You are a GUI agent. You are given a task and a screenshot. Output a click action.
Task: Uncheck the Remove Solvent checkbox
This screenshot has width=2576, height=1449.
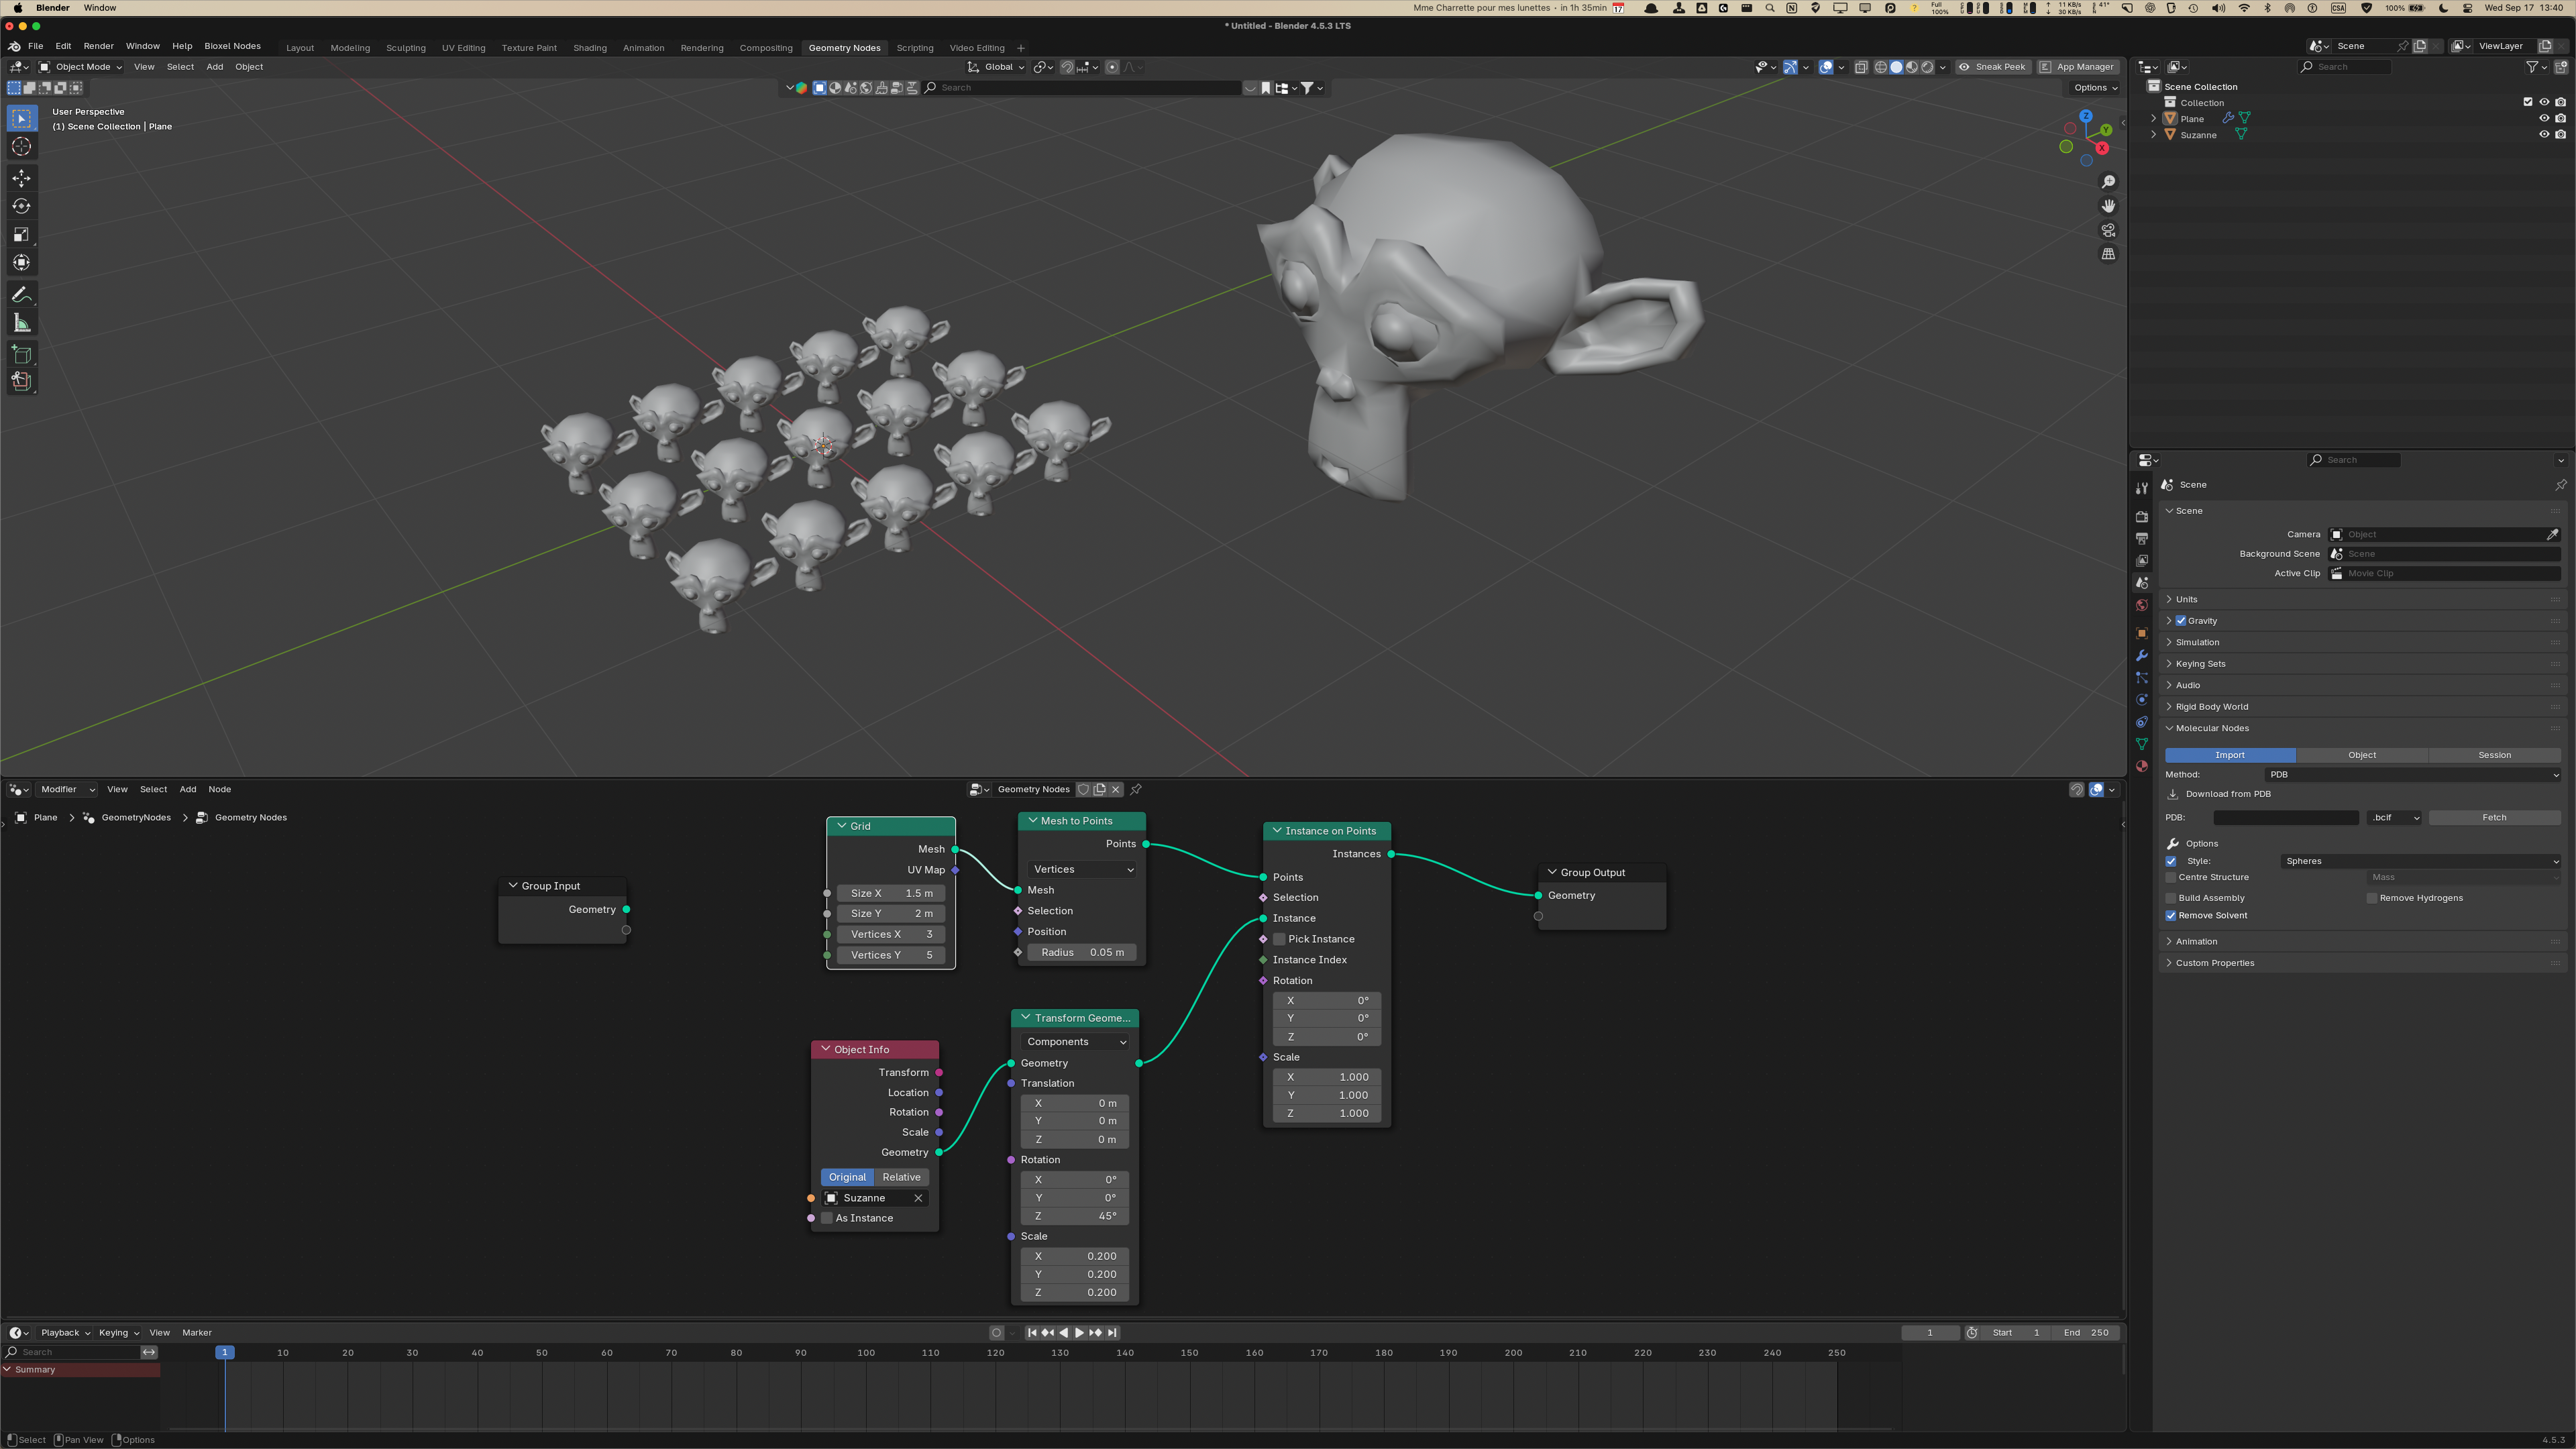tap(2171, 916)
